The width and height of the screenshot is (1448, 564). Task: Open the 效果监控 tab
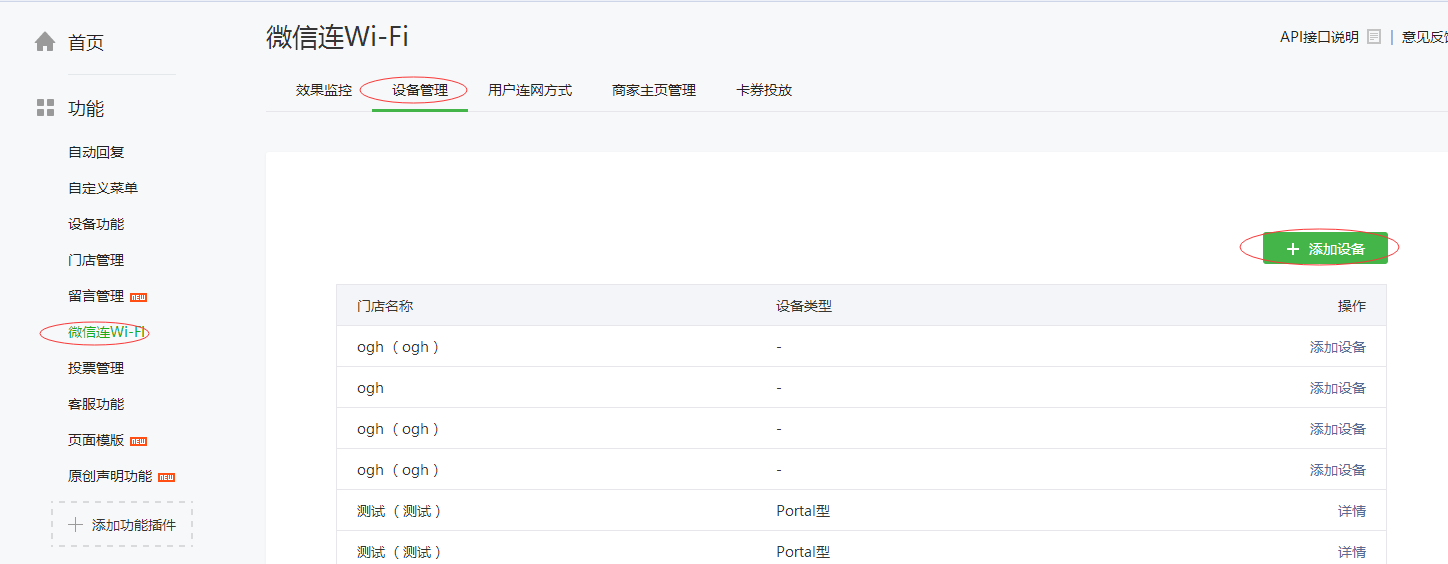tap(324, 90)
